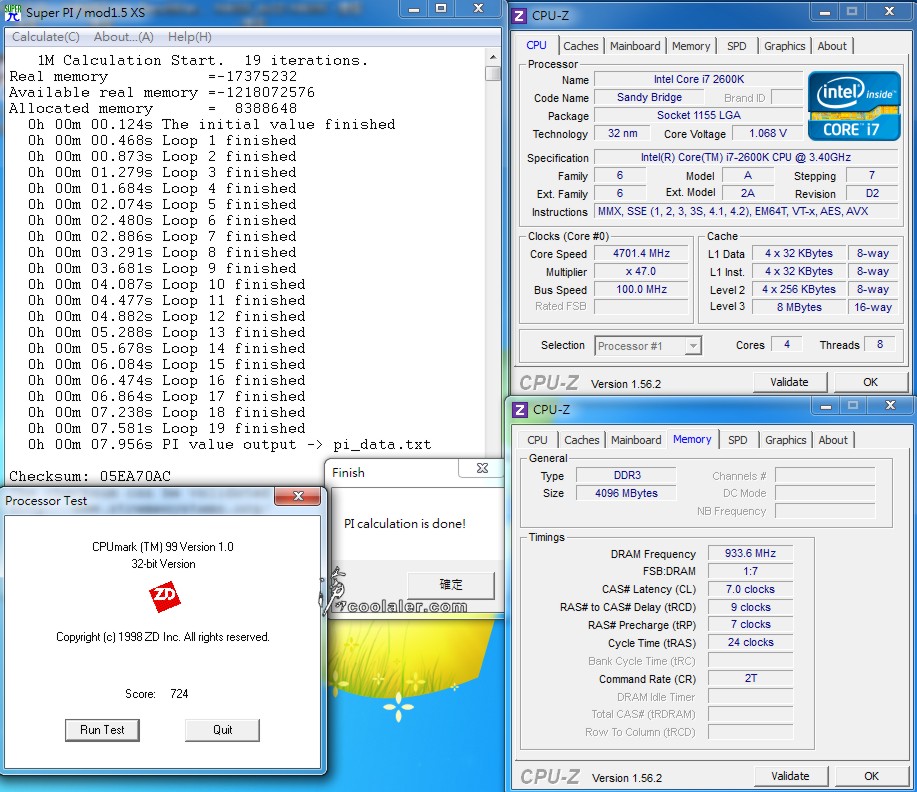Switch to SPD tab in top CPU-Z
The height and width of the screenshot is (792, 917).
point(736,46)
